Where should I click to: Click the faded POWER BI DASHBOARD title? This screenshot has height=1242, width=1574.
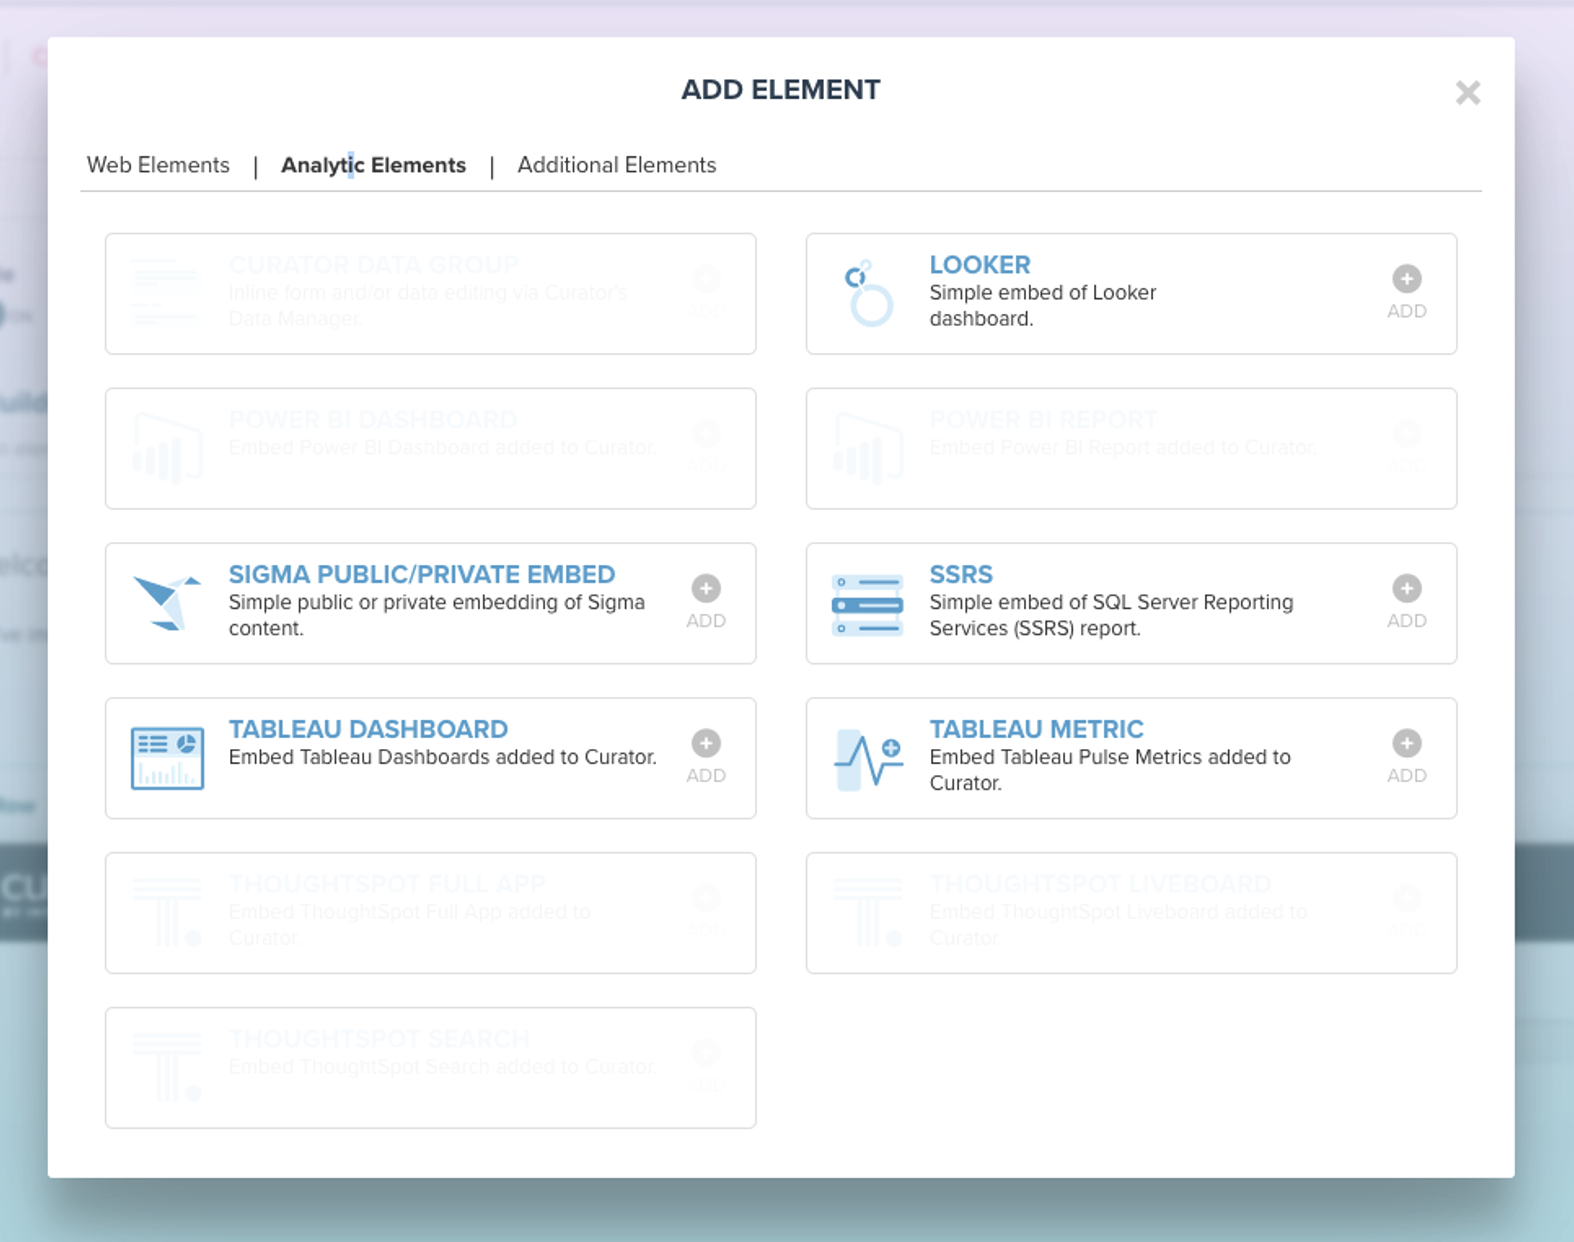pyautogui.click(x=372, y=420)
